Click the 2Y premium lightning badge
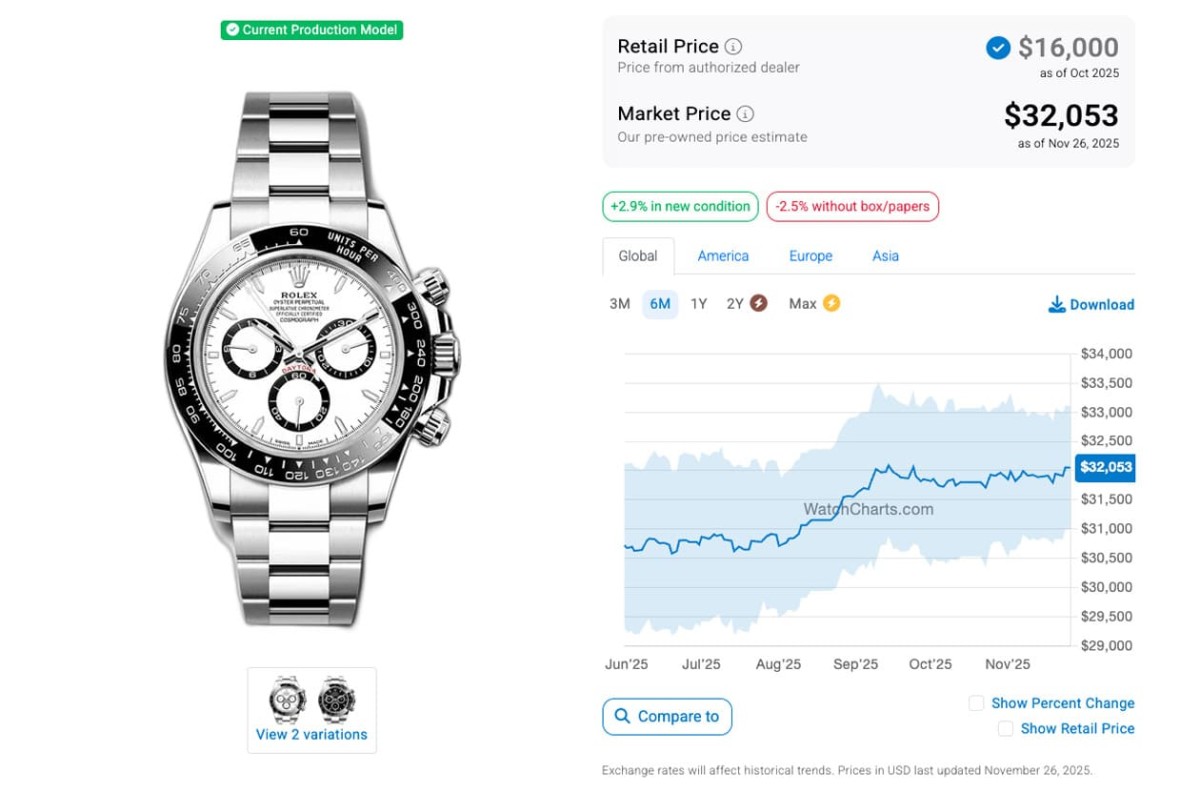 (x=759, y=303)
